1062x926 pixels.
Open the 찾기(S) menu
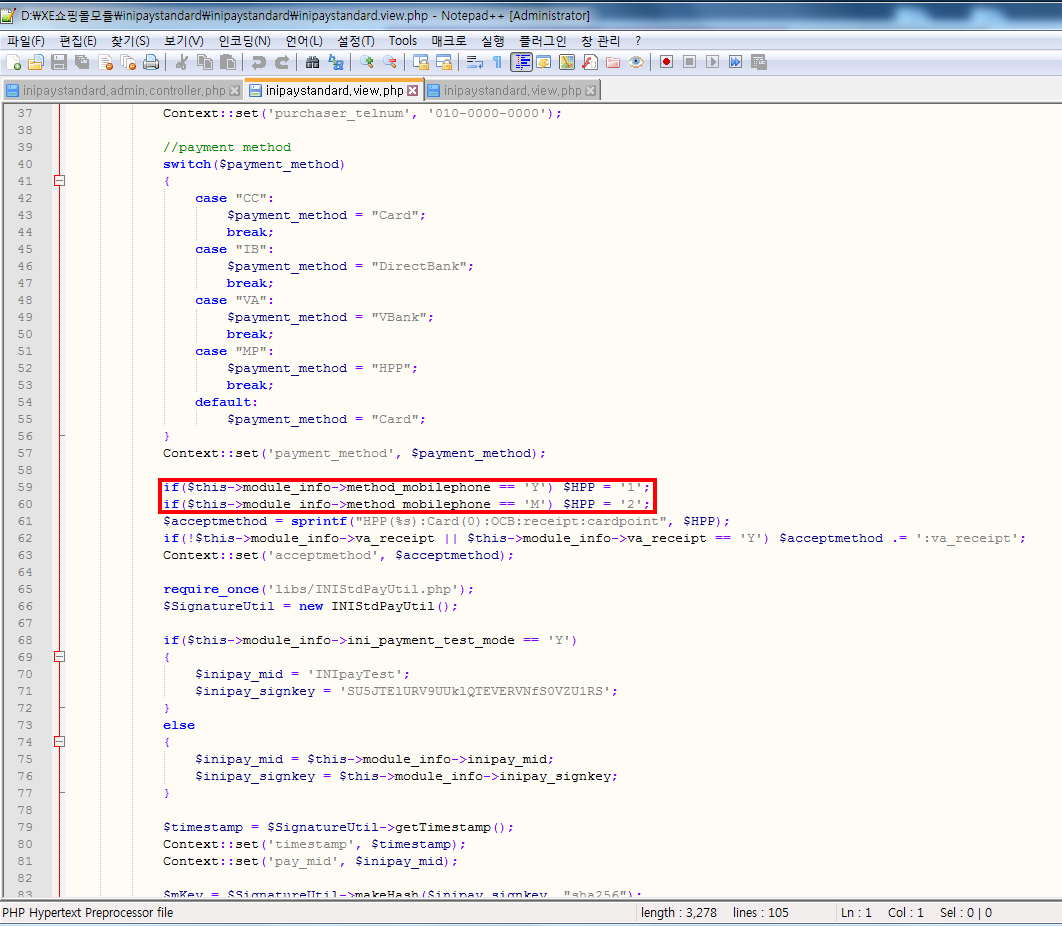click(130, 41)
